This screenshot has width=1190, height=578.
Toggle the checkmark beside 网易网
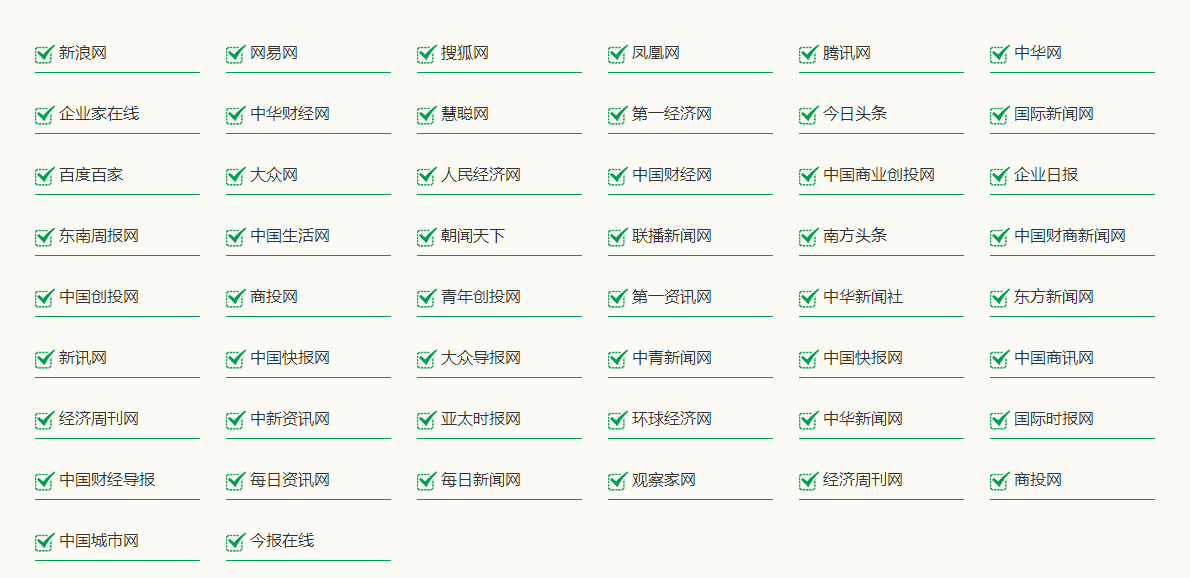[x=235, y=55]
